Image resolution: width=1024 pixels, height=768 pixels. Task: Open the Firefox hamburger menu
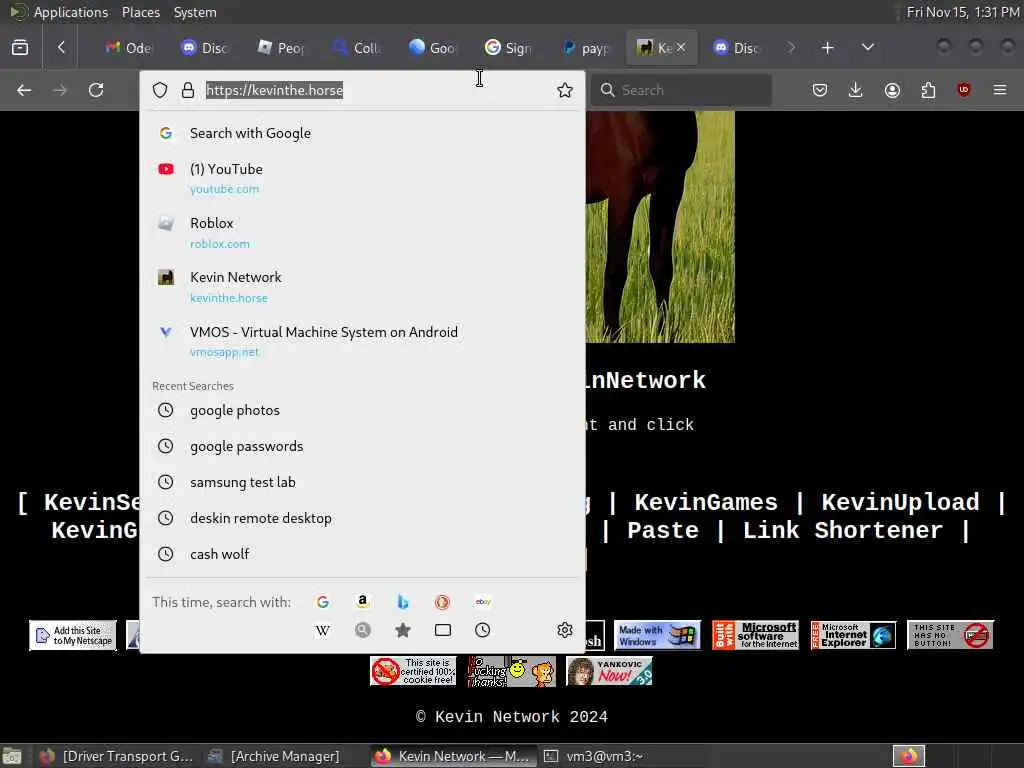1000,90
